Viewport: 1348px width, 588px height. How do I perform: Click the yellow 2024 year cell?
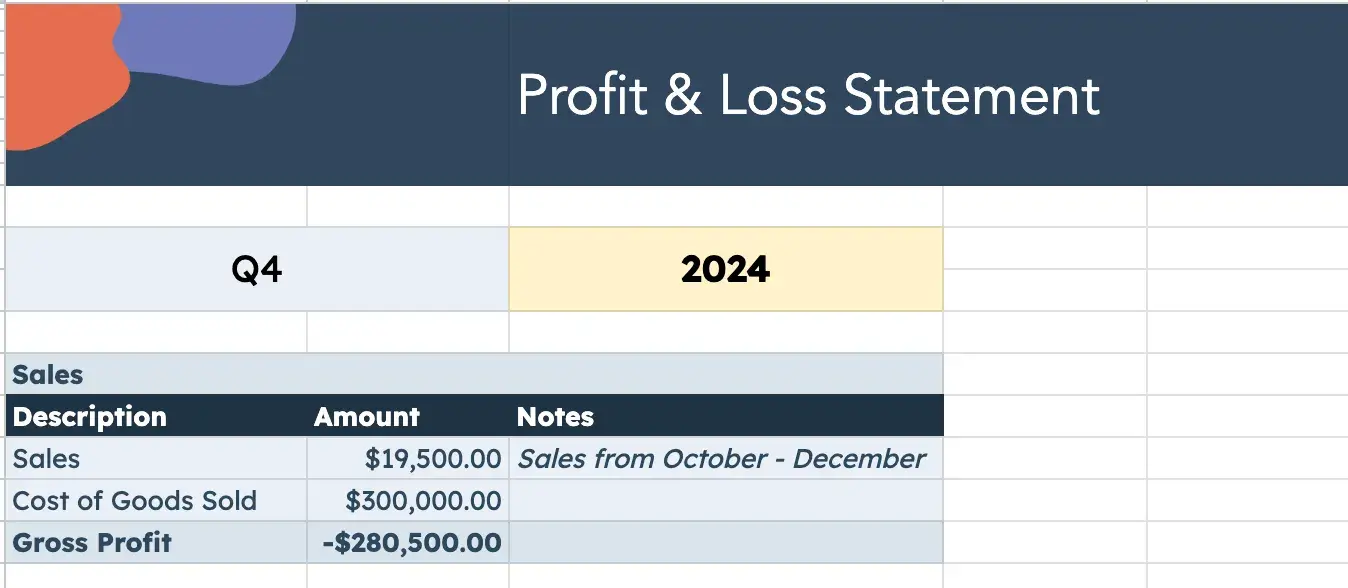[x=725, y=269]
